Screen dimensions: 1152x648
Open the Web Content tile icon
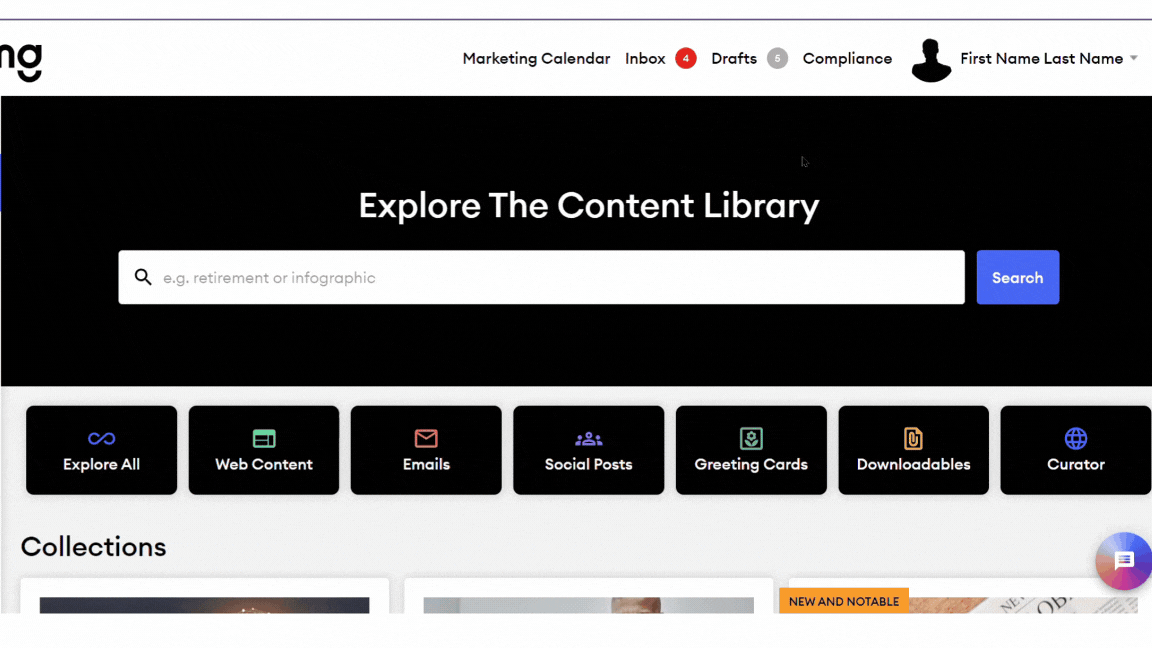click(x=264, y=438)
